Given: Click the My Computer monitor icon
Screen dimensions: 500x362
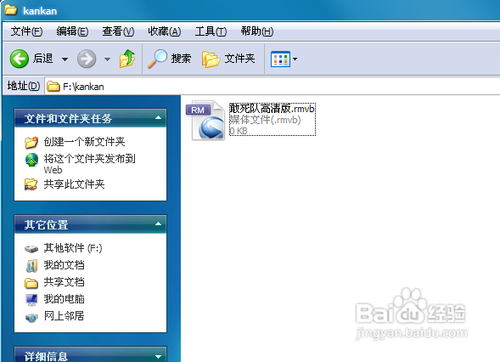Looking at the screenshot, I should (x=32, y=300).
